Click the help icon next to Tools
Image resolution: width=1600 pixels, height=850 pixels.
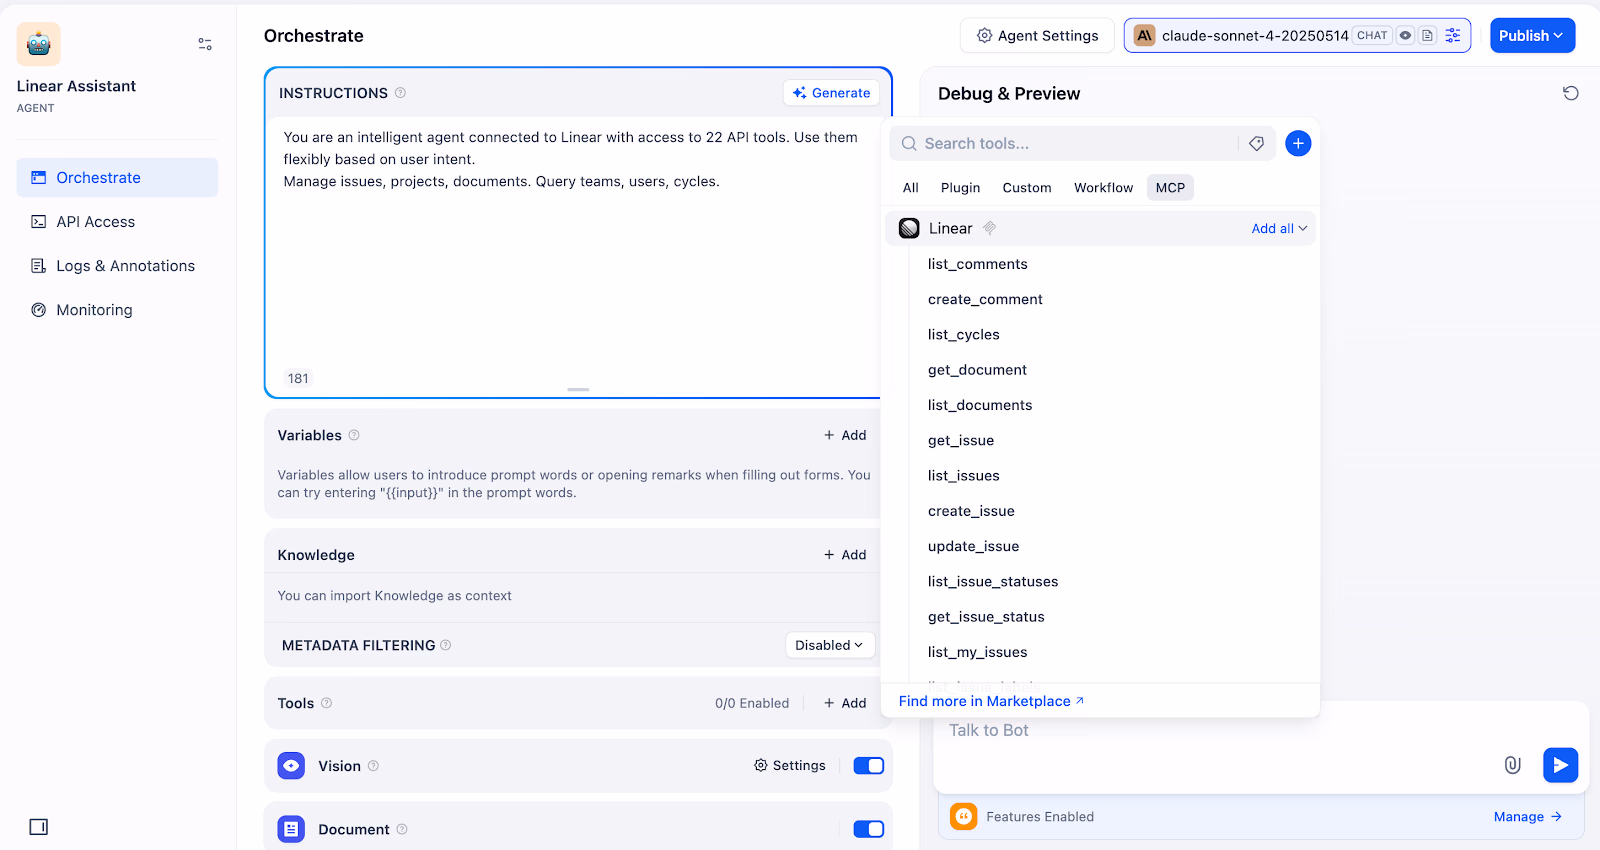coord(327,703)
